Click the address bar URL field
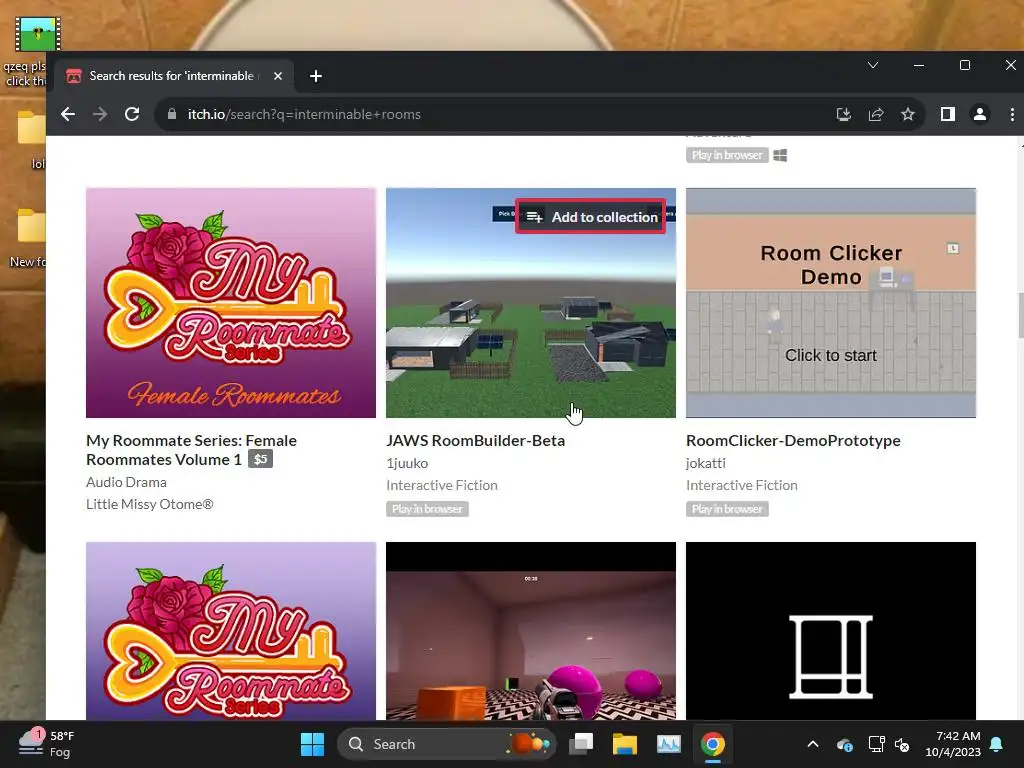 [496, 114]
